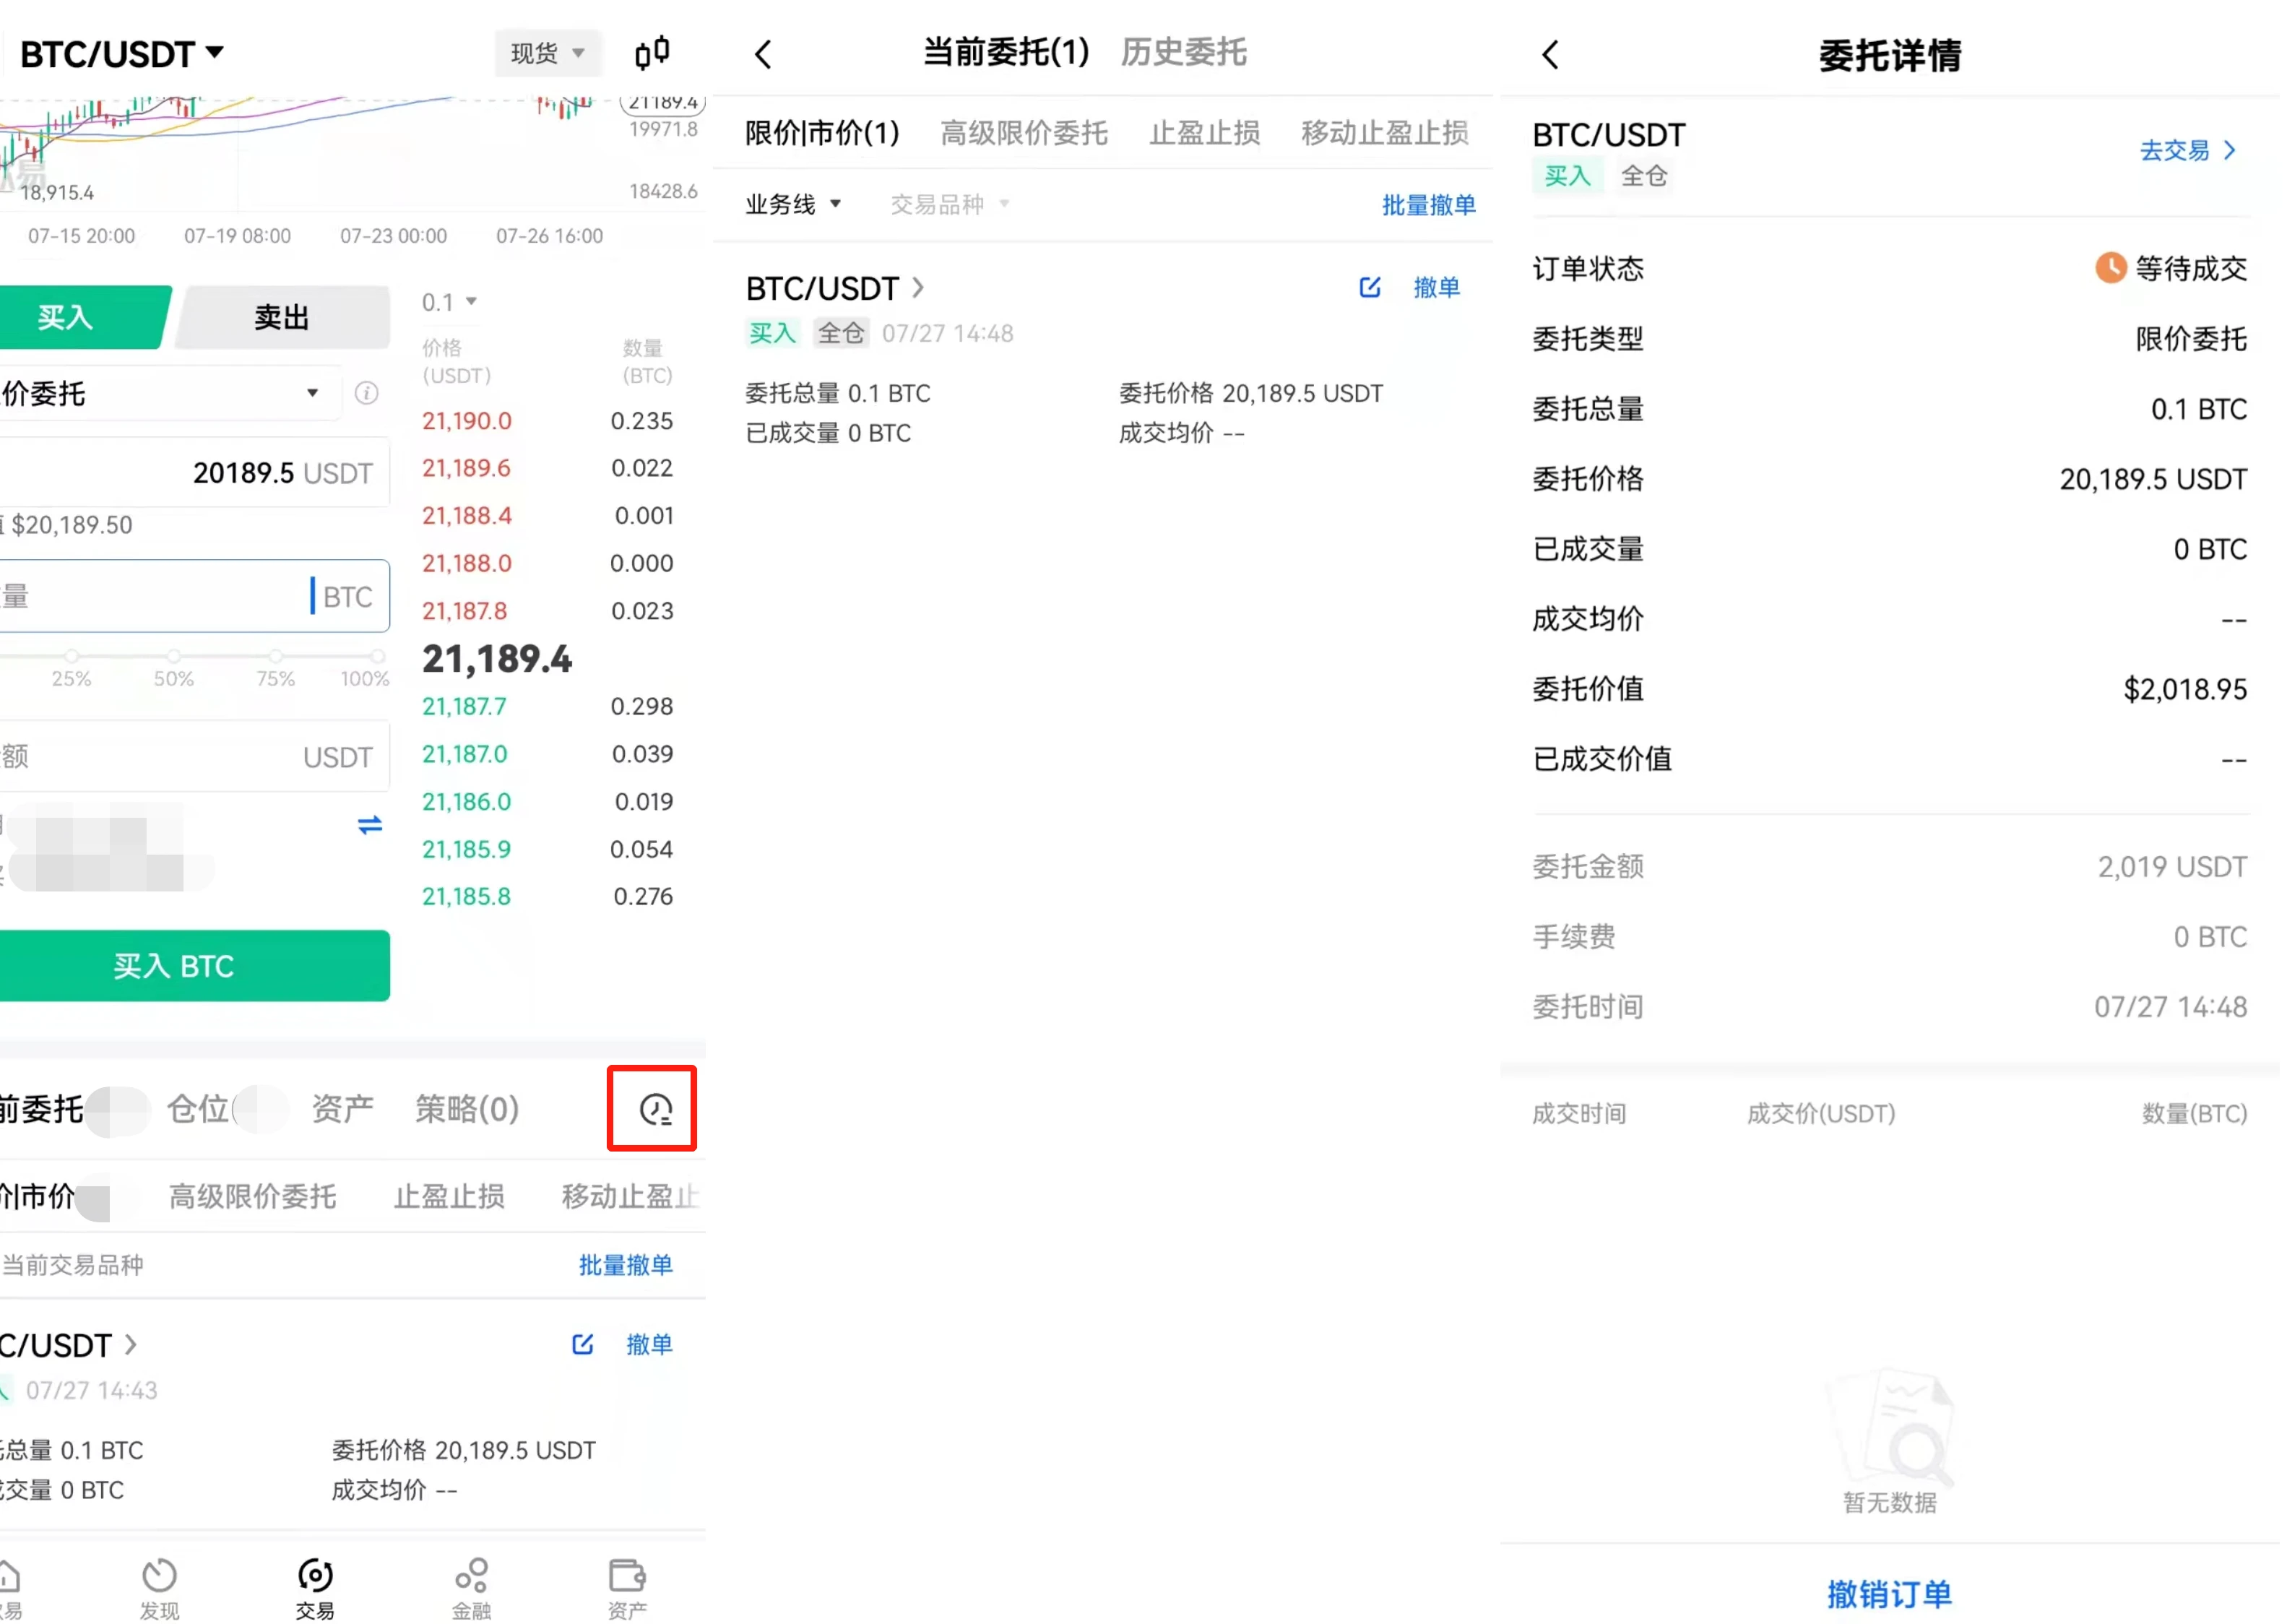Tap the edit order icon beside 撤单
The width and height of the screenshot is (2287, 1624).
coord(1369,287)
